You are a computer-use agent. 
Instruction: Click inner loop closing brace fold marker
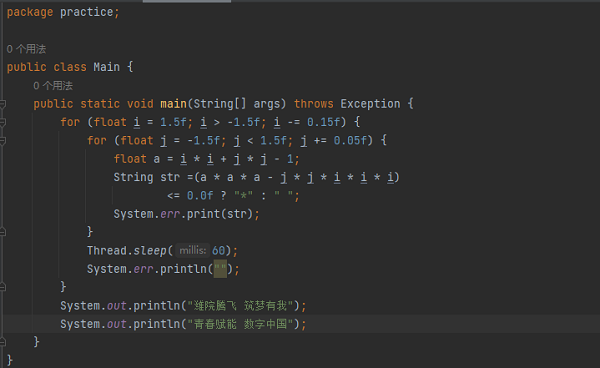(2, 232)
